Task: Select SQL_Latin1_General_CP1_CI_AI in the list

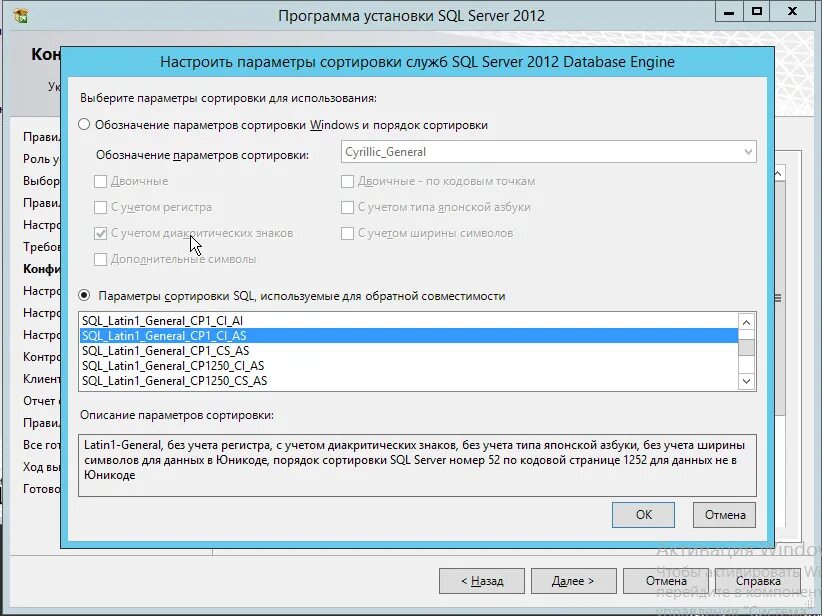Action: click(408, 320)
